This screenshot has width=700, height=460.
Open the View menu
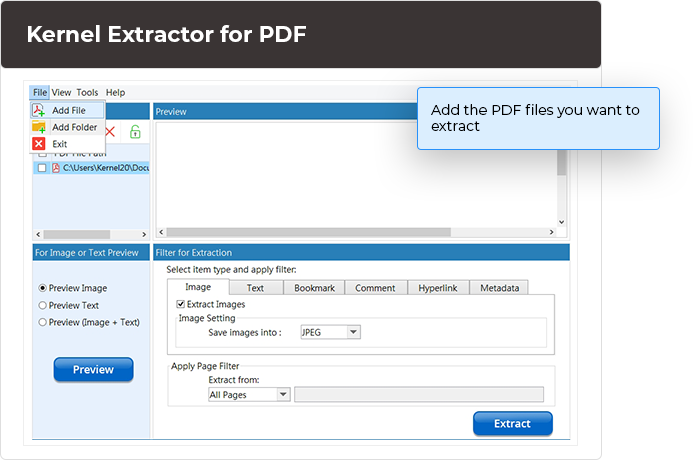click(62, 92)
